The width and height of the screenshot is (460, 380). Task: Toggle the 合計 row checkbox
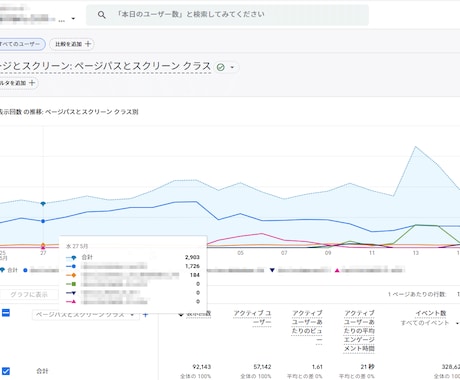6,371
